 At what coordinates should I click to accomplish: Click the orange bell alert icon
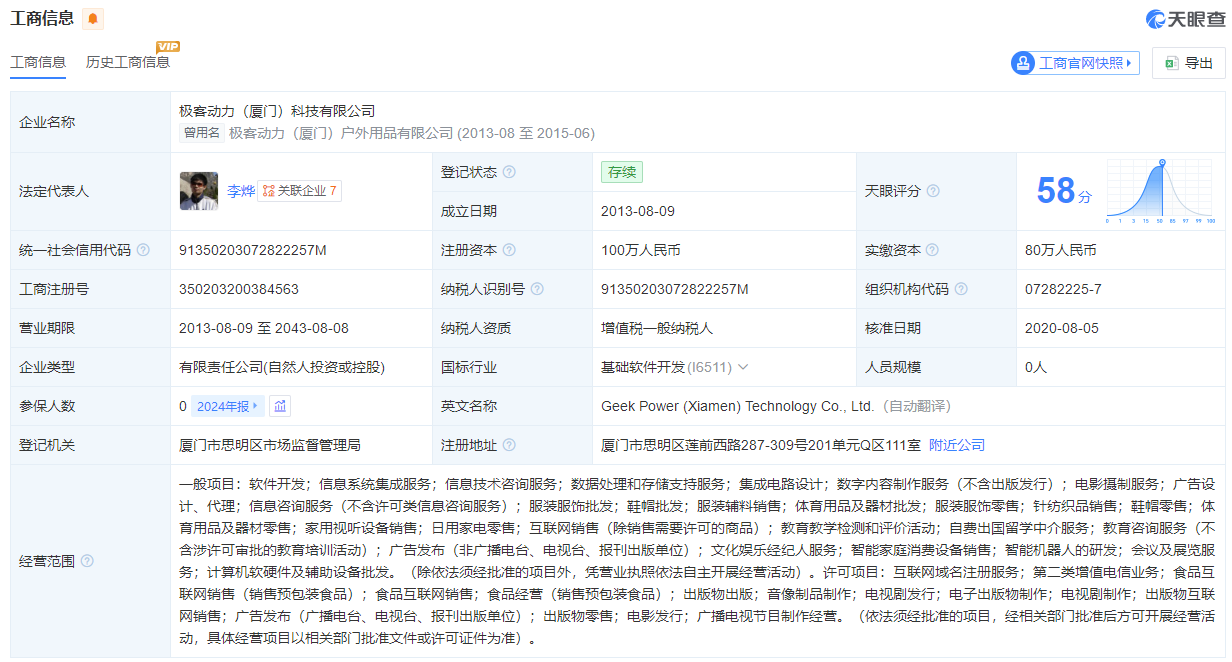tap(93, 19)
